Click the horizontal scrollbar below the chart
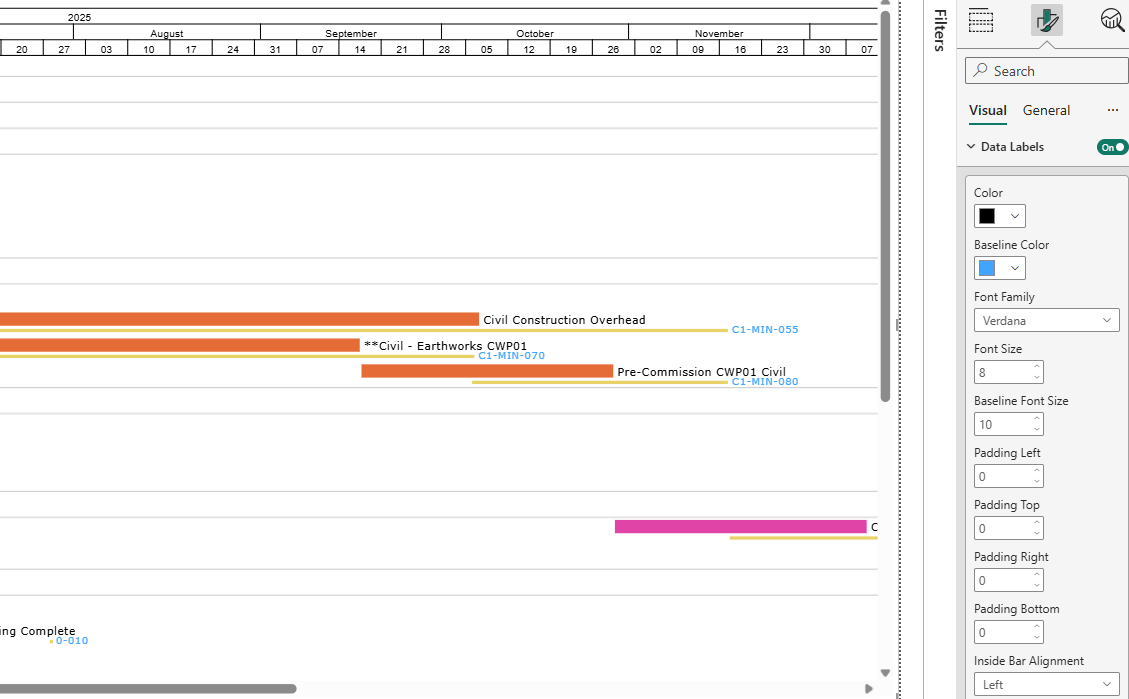1129x699 pixels. tap(150, 687)
